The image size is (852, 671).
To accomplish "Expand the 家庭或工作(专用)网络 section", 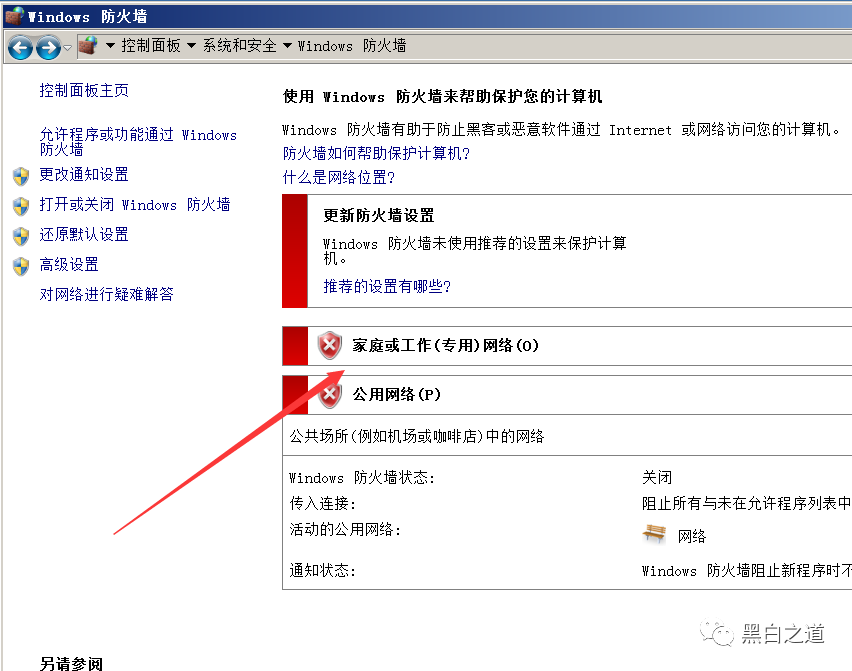I will coord(567,346).
